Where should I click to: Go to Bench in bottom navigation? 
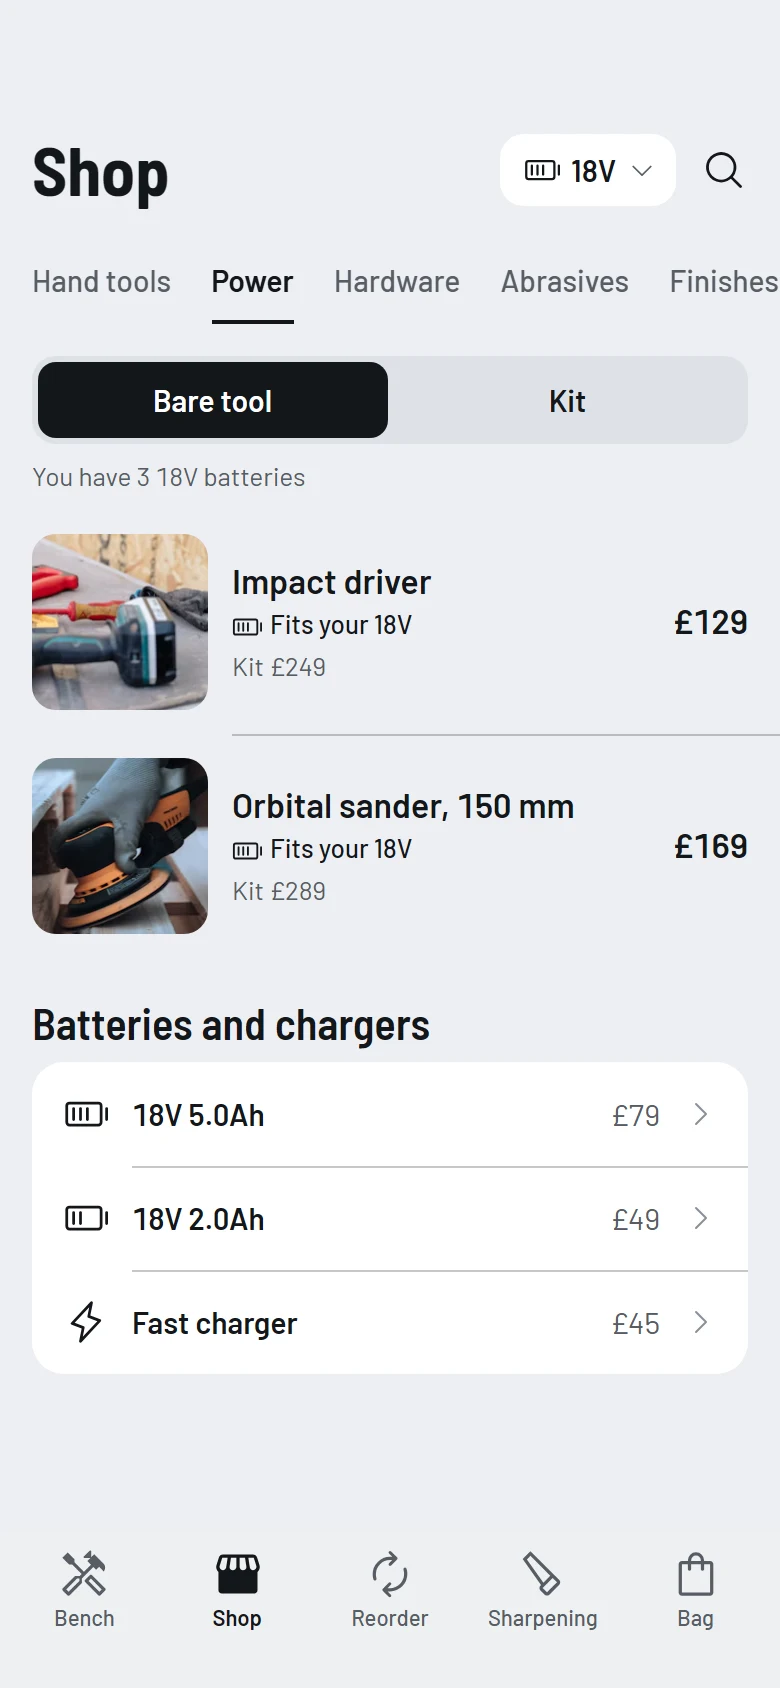[x=85, y=1590]
